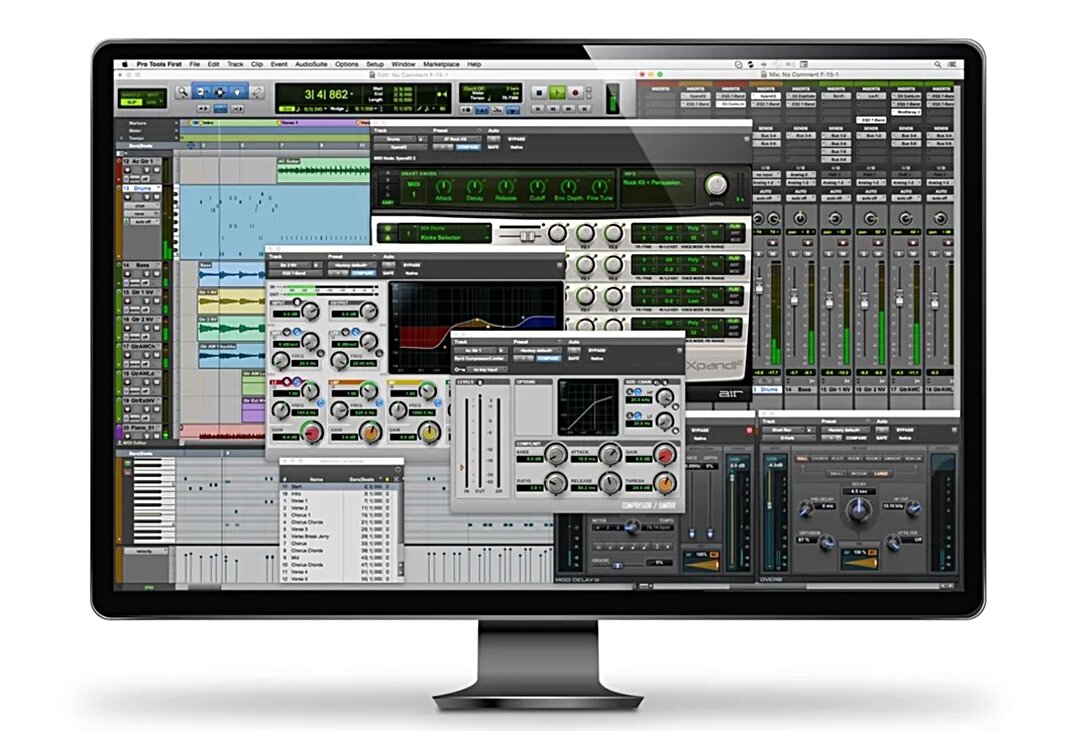Image resolution: width=1080 pixels, height=731 pixels.
Task: Click the D-Verb Diffusion knob
Action: (825, 544)
